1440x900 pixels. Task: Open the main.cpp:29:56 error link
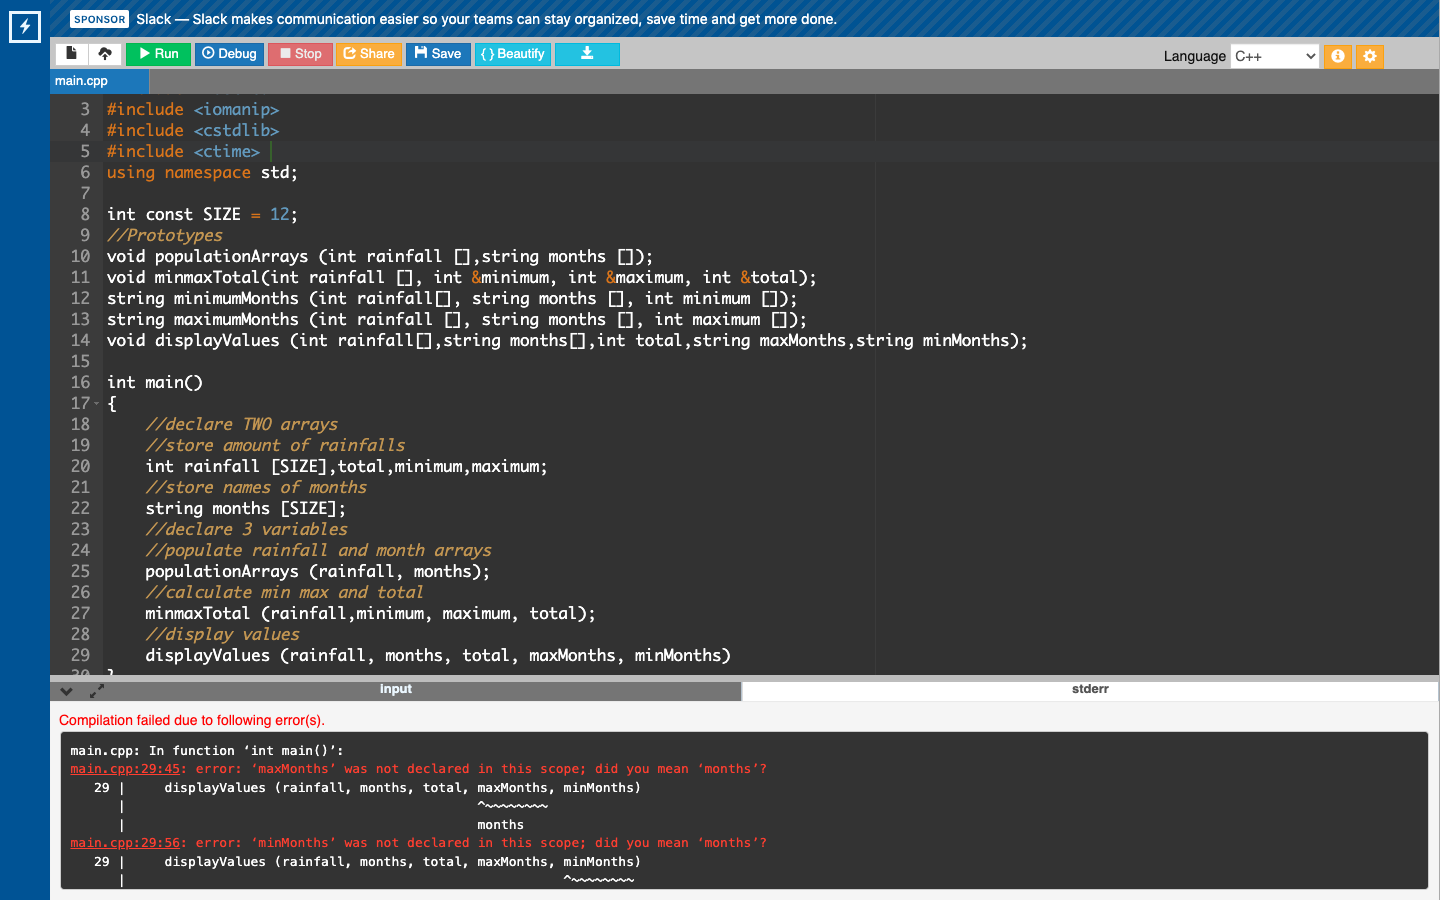(125, 843)
